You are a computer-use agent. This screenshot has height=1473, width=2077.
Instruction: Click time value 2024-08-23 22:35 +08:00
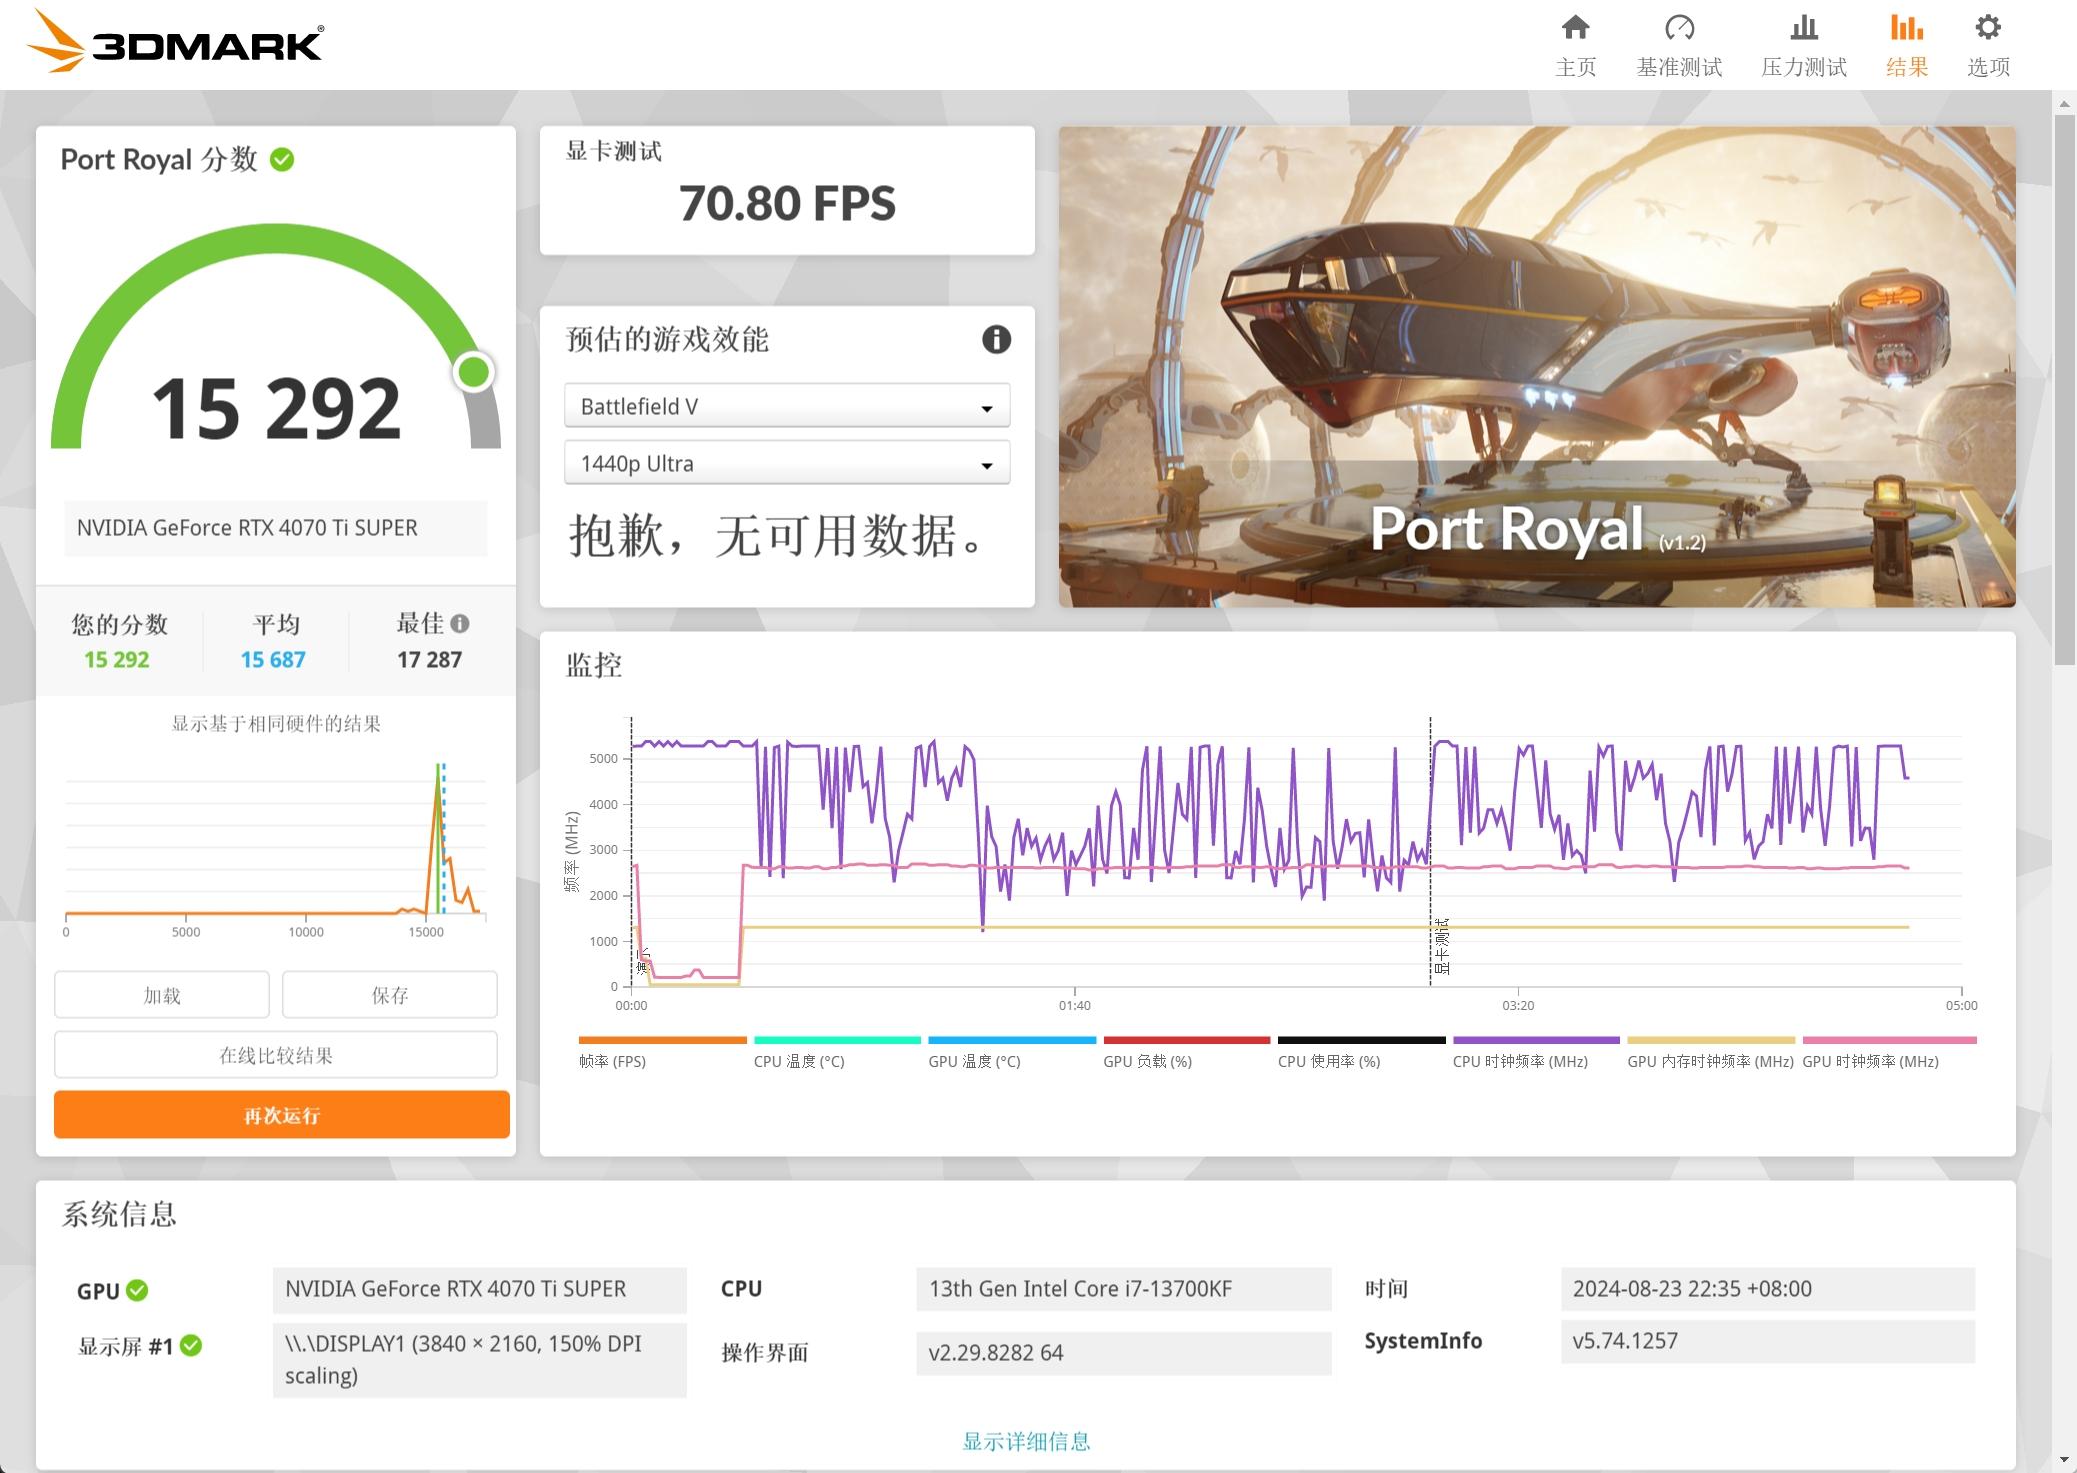(x=1767, y=1289)
